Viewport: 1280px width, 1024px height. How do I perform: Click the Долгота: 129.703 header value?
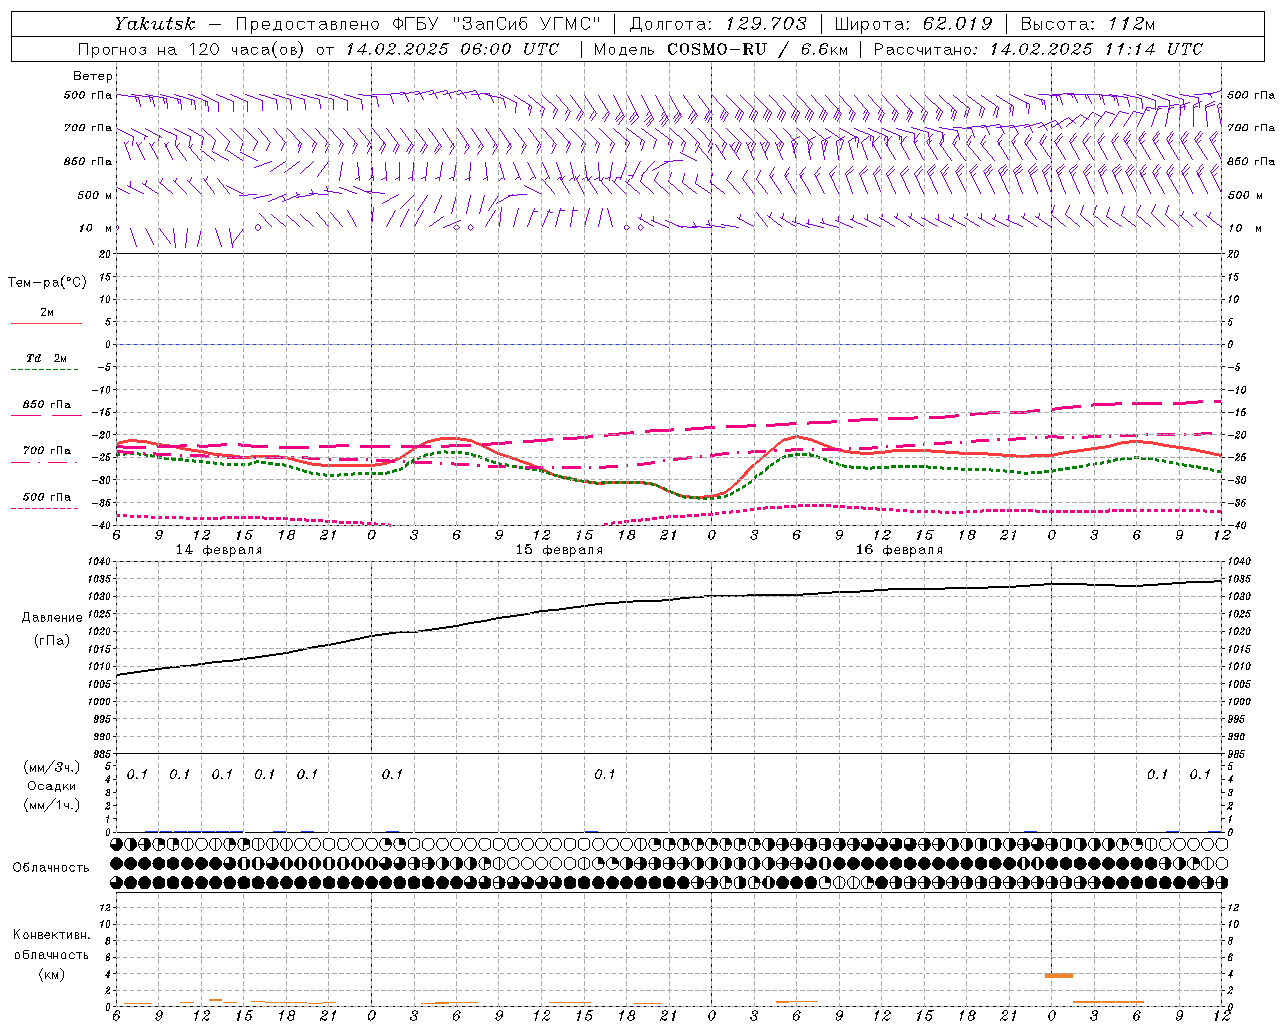click(x=717, y=23)
